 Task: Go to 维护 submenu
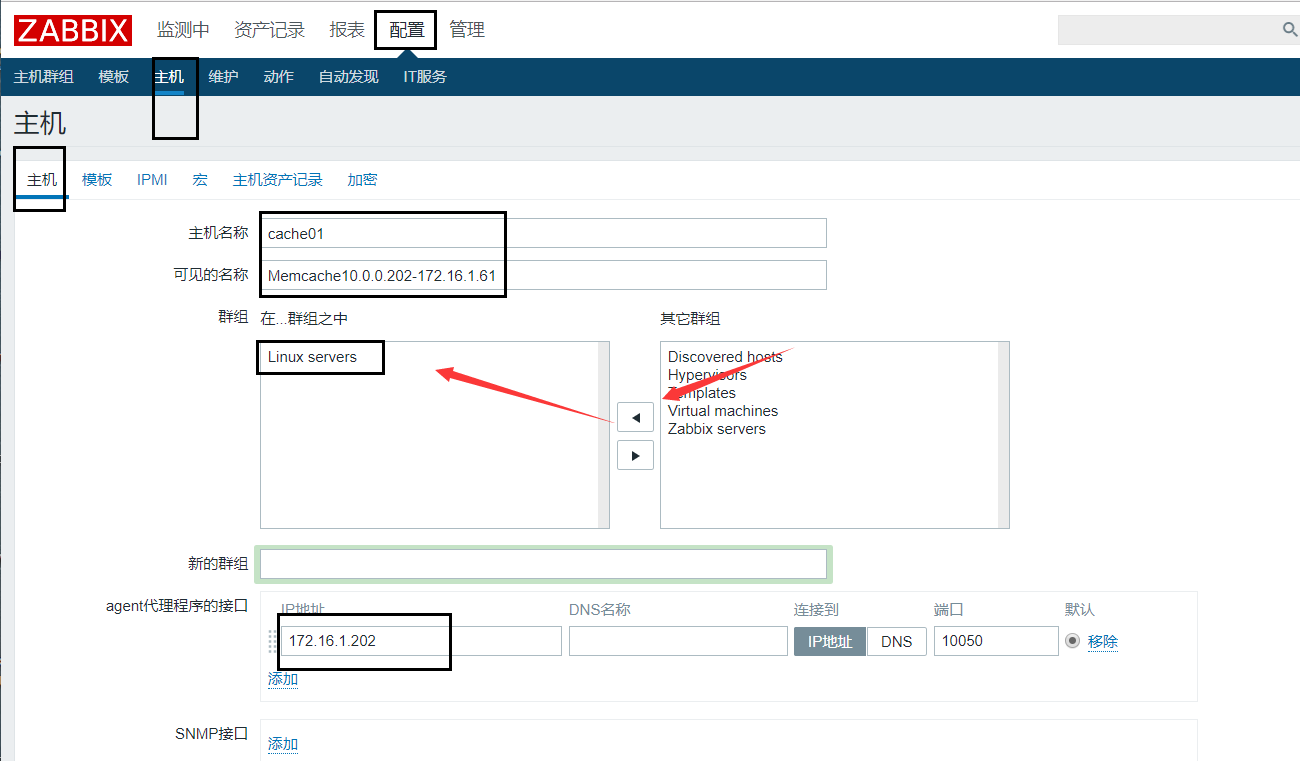[224, 77]
